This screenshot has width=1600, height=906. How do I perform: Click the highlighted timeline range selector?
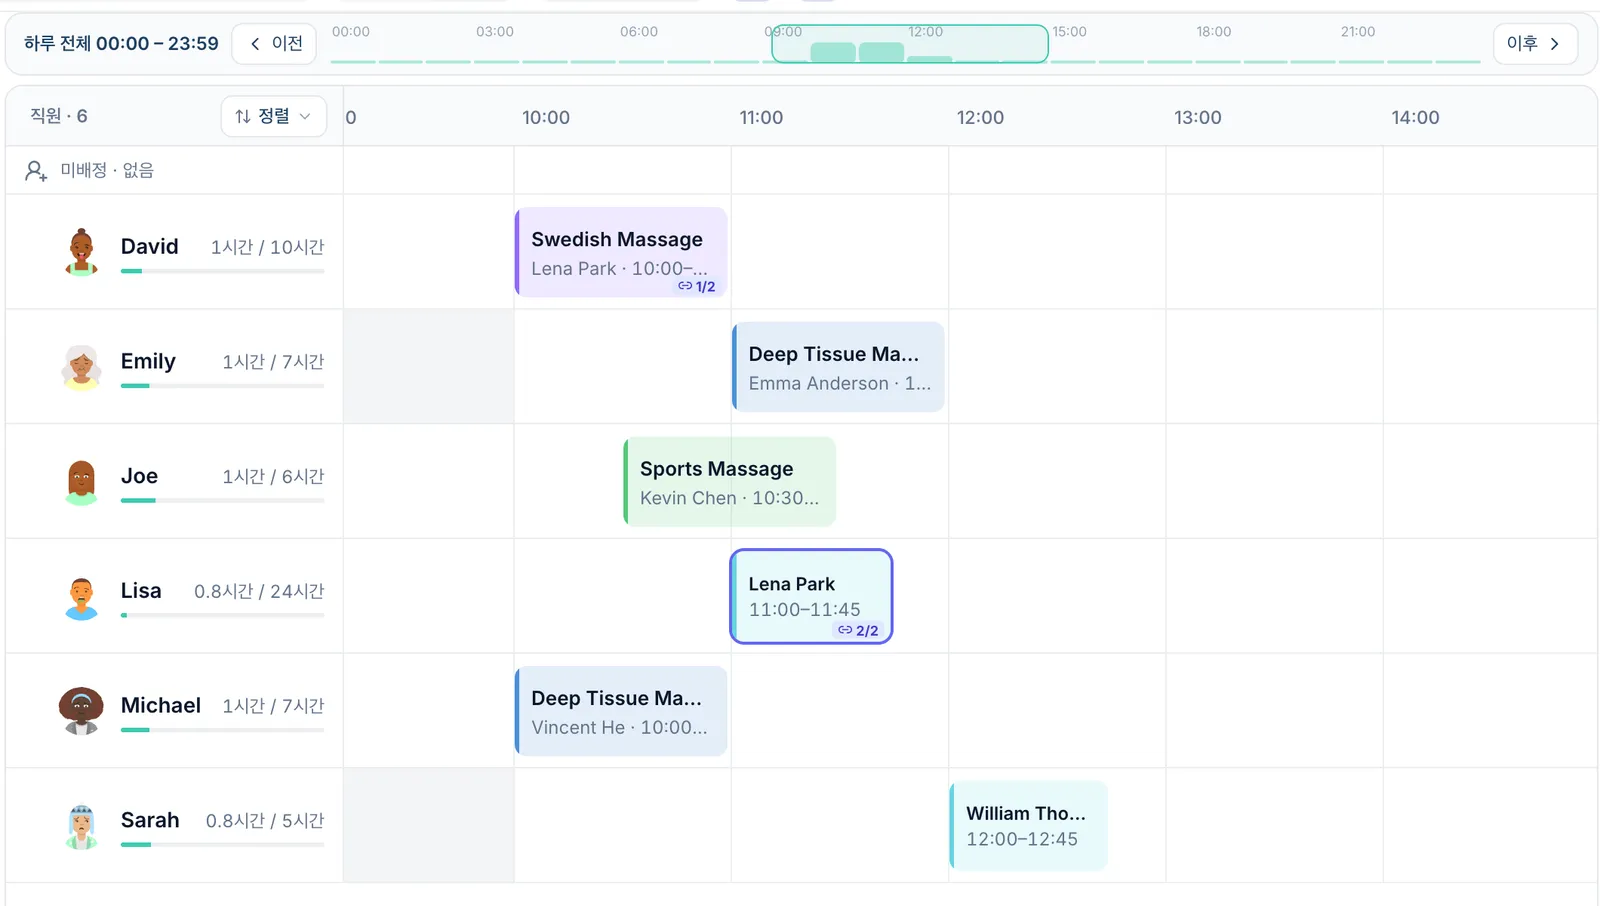(x=910, y=44)
